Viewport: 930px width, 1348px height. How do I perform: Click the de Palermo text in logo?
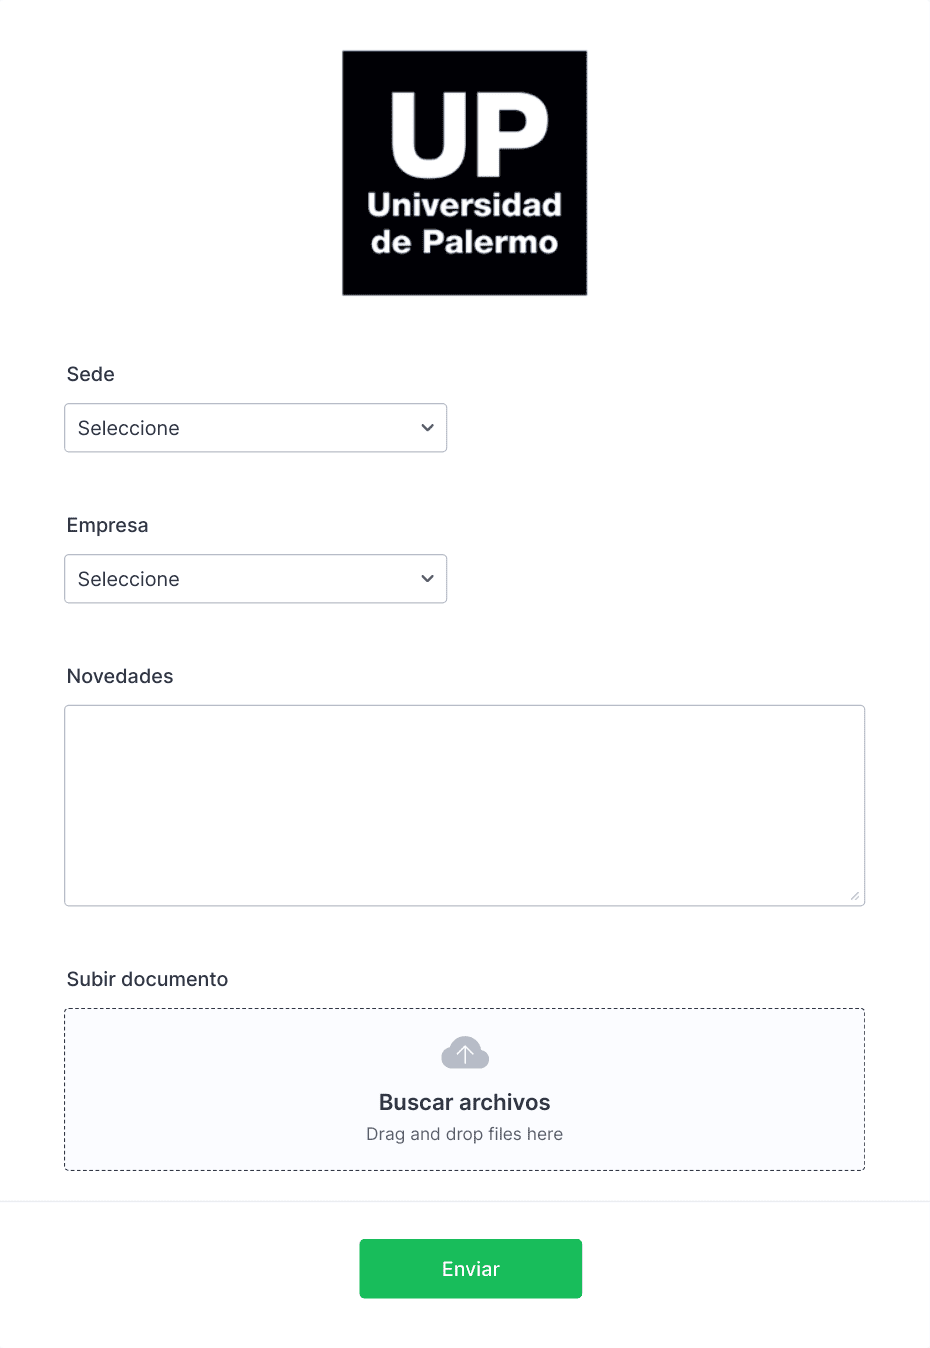point(464,242)
